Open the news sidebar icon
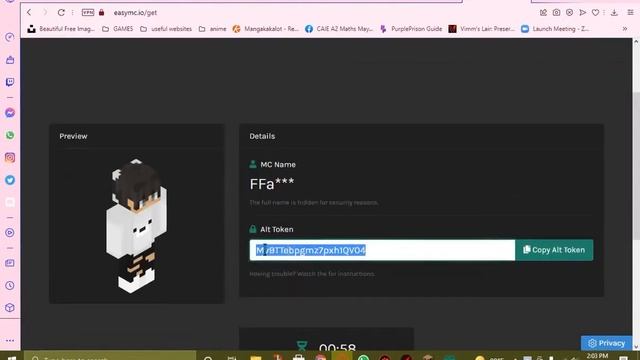 (10, 263)
